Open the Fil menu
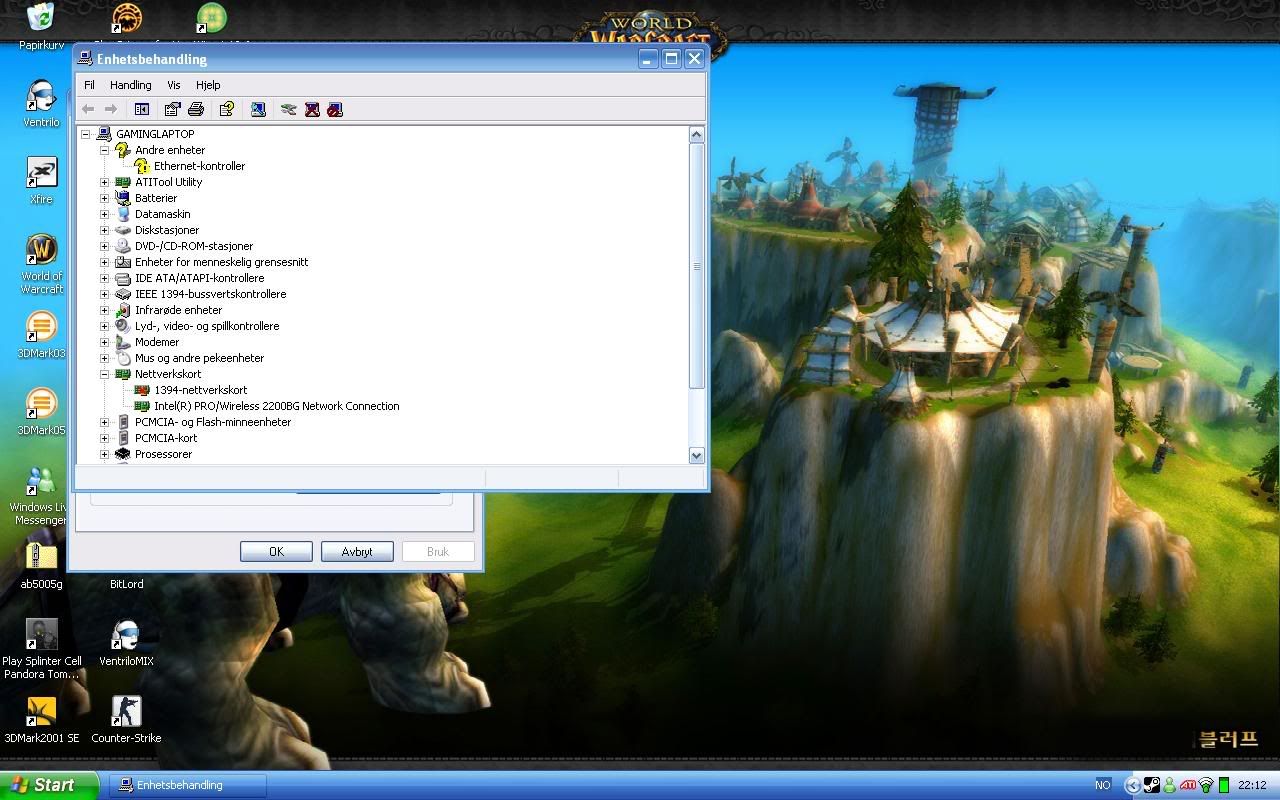The height and width of the screenshot is (800, 1280). pos(89,85)
